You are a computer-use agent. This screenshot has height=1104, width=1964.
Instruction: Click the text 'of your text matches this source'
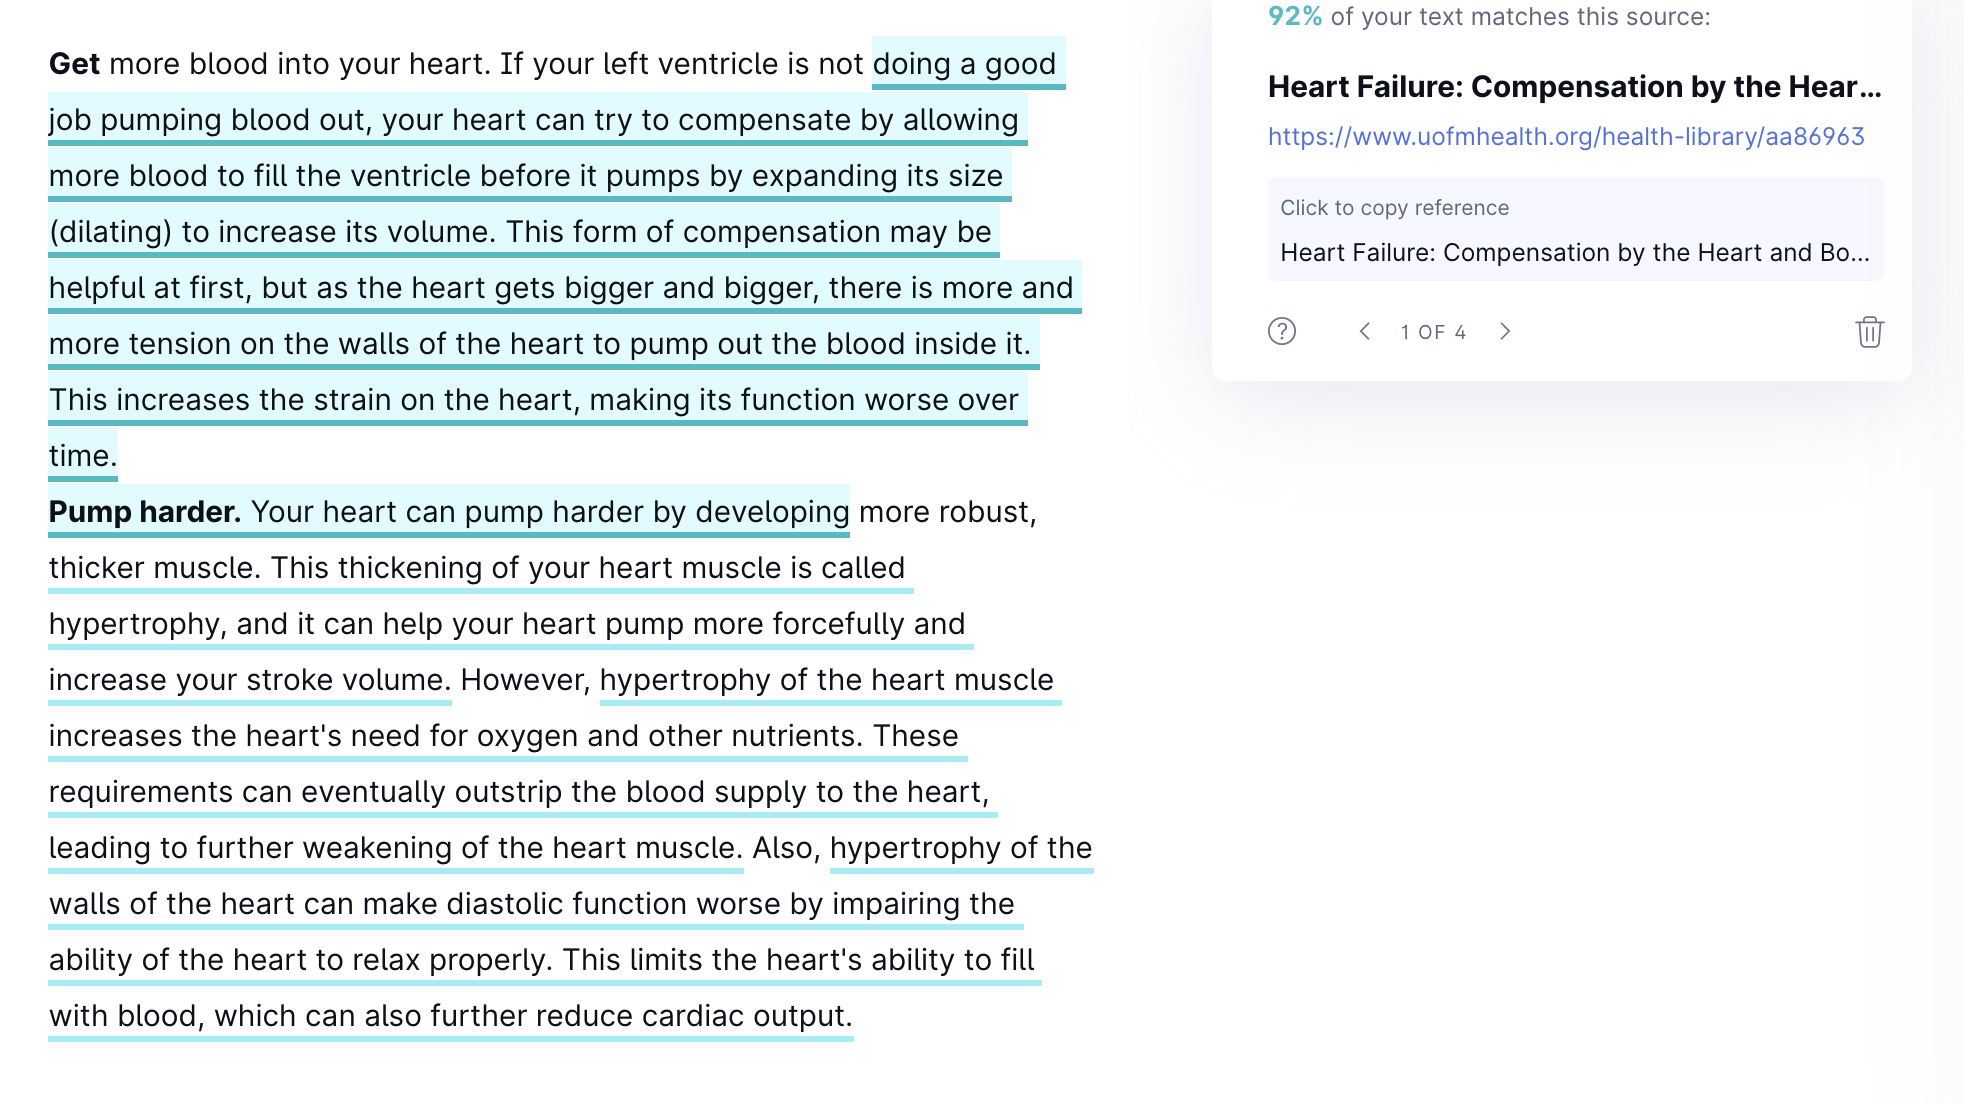(1520, 16)
